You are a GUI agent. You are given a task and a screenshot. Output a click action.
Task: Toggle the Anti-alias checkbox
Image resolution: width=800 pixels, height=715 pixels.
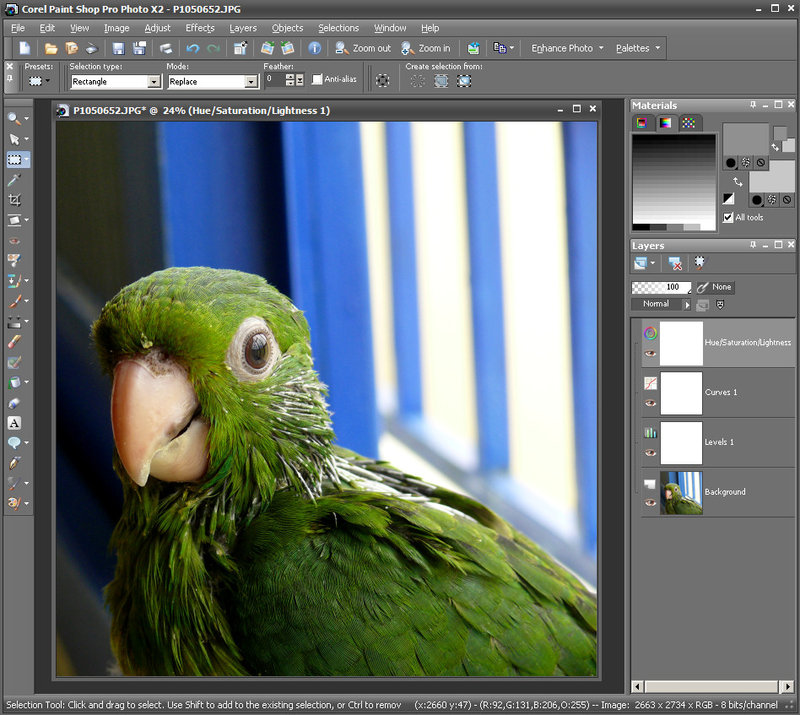pos(317,79)
